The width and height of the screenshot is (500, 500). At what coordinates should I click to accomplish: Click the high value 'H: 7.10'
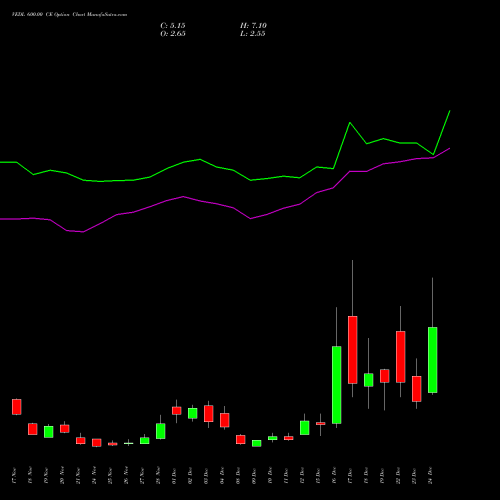253,26
